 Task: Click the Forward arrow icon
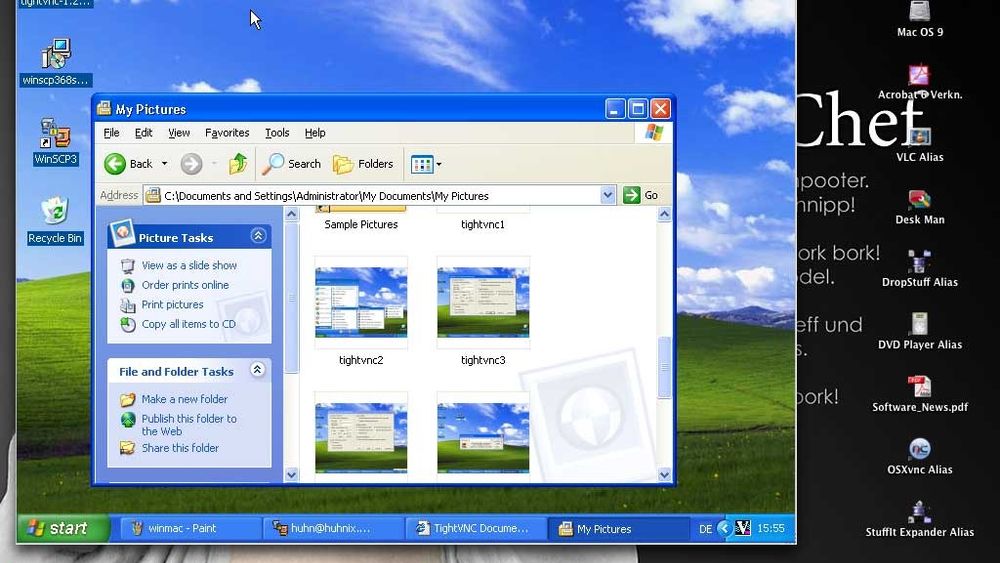pyautogui.click(x=191, y=164)
